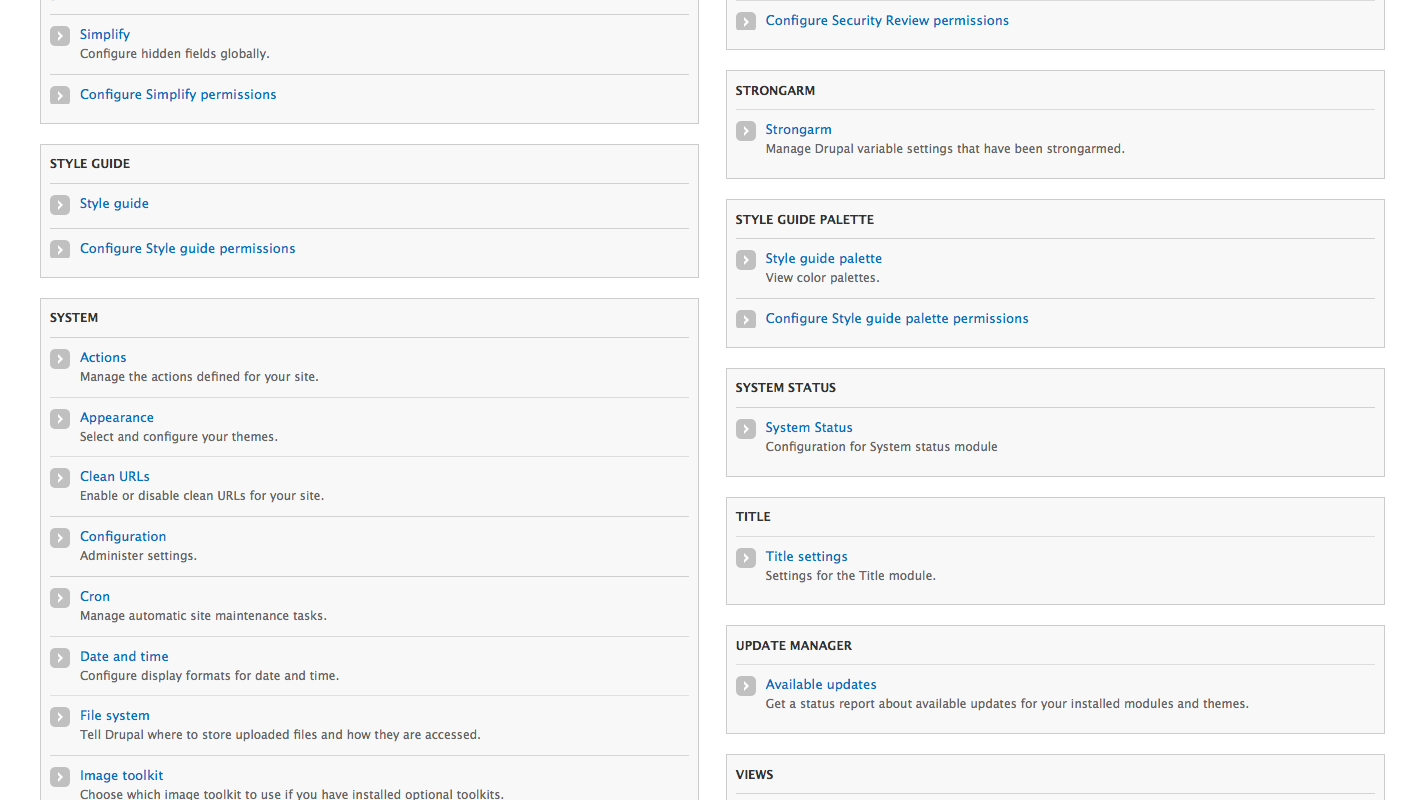Click the arrow icon beside Clean URLs
This screenshot has width=1425, height=800.
[x=60, y=478]
